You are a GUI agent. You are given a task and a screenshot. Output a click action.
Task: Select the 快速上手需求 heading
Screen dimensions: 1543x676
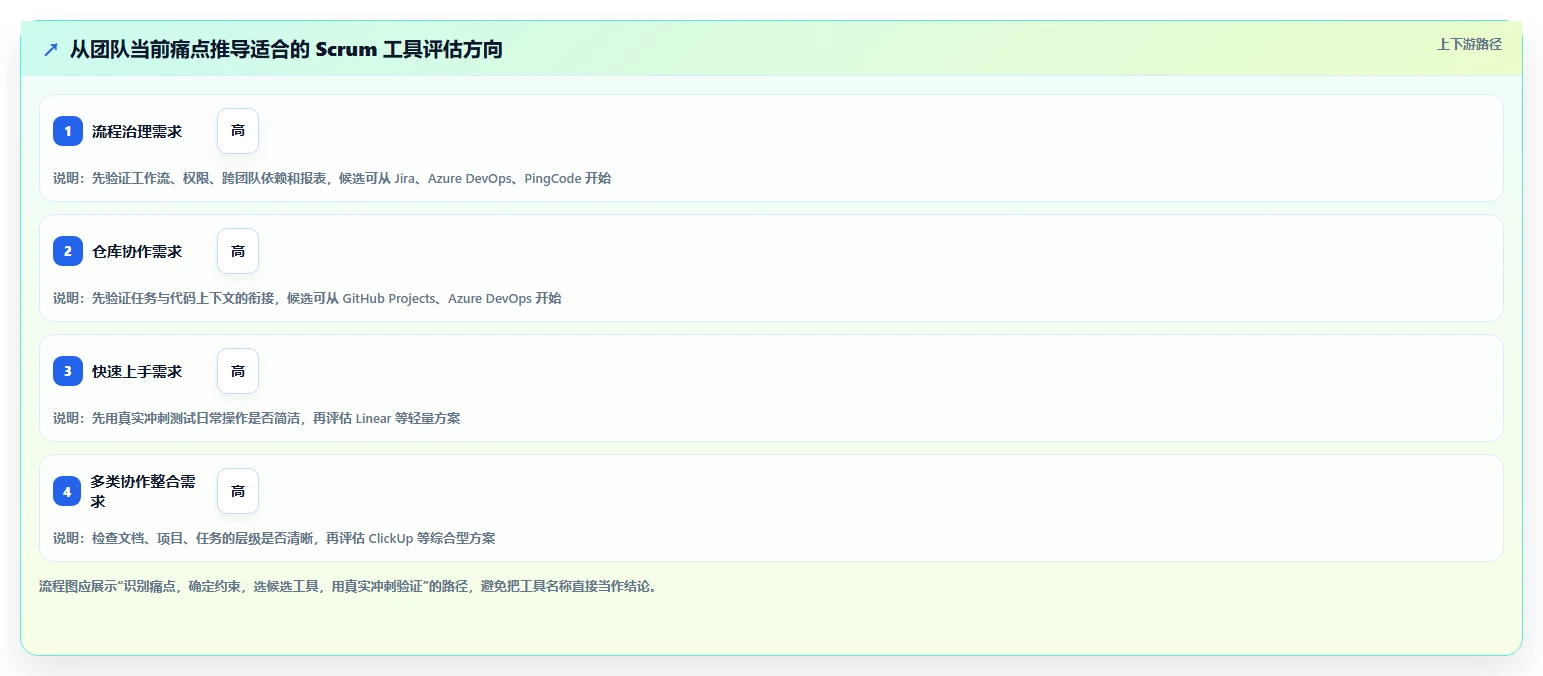click(x=137, y=371)
